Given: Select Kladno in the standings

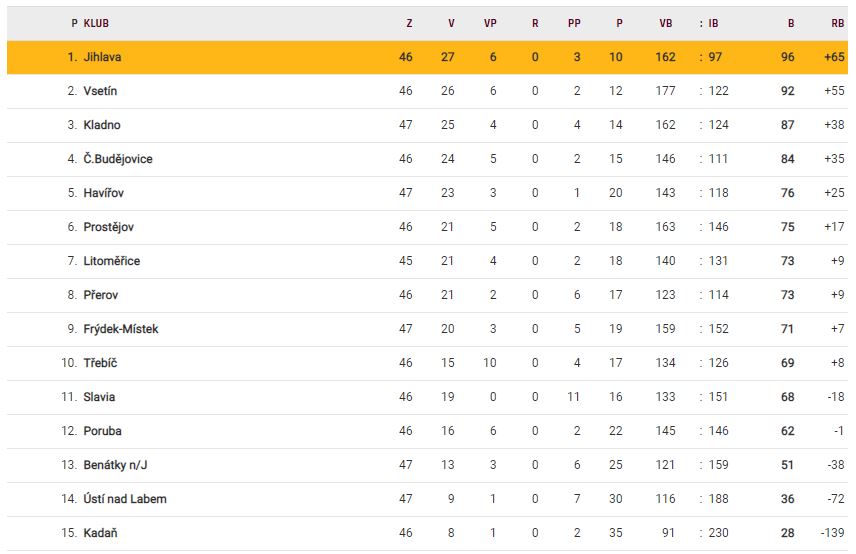Looking at the screenshot, I should tap(102, 125).
